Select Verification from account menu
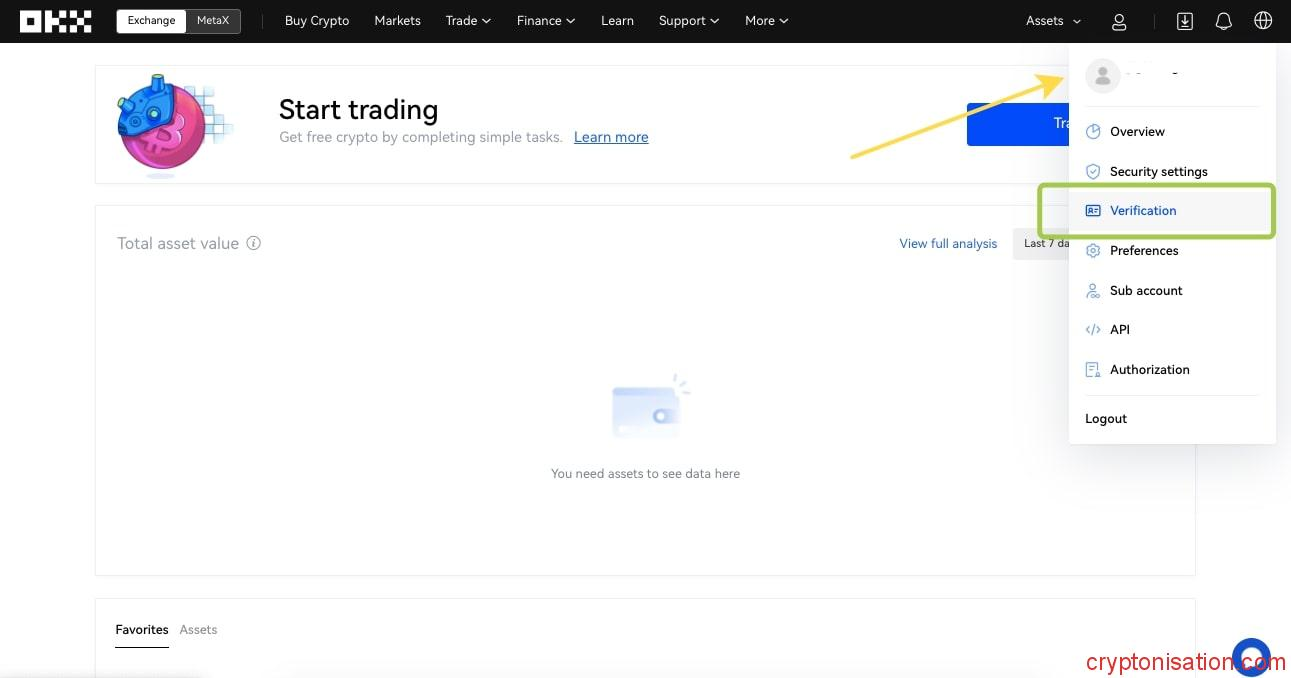This screenshot has height=678, width=1291. pos(1143,211)
